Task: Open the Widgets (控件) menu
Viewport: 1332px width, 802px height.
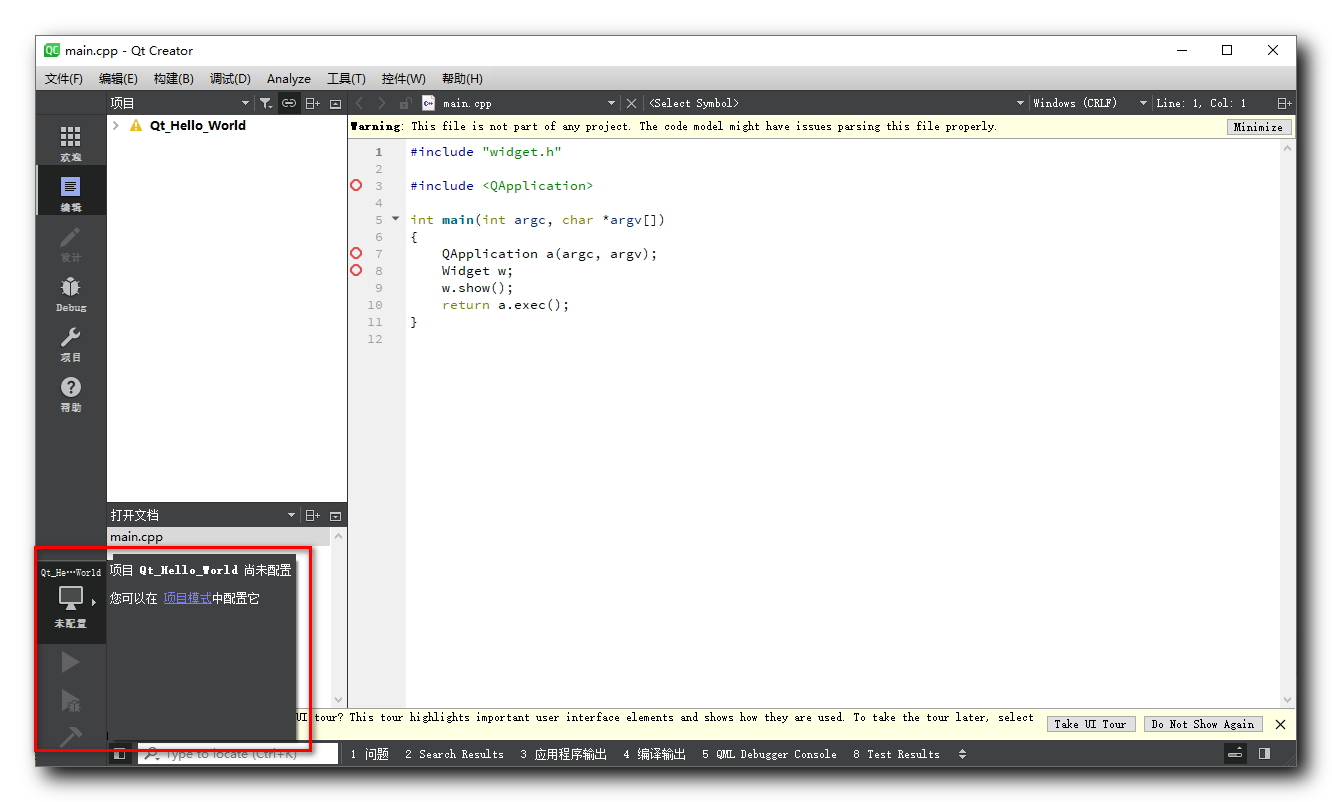Action: click(x=403, y=79)
